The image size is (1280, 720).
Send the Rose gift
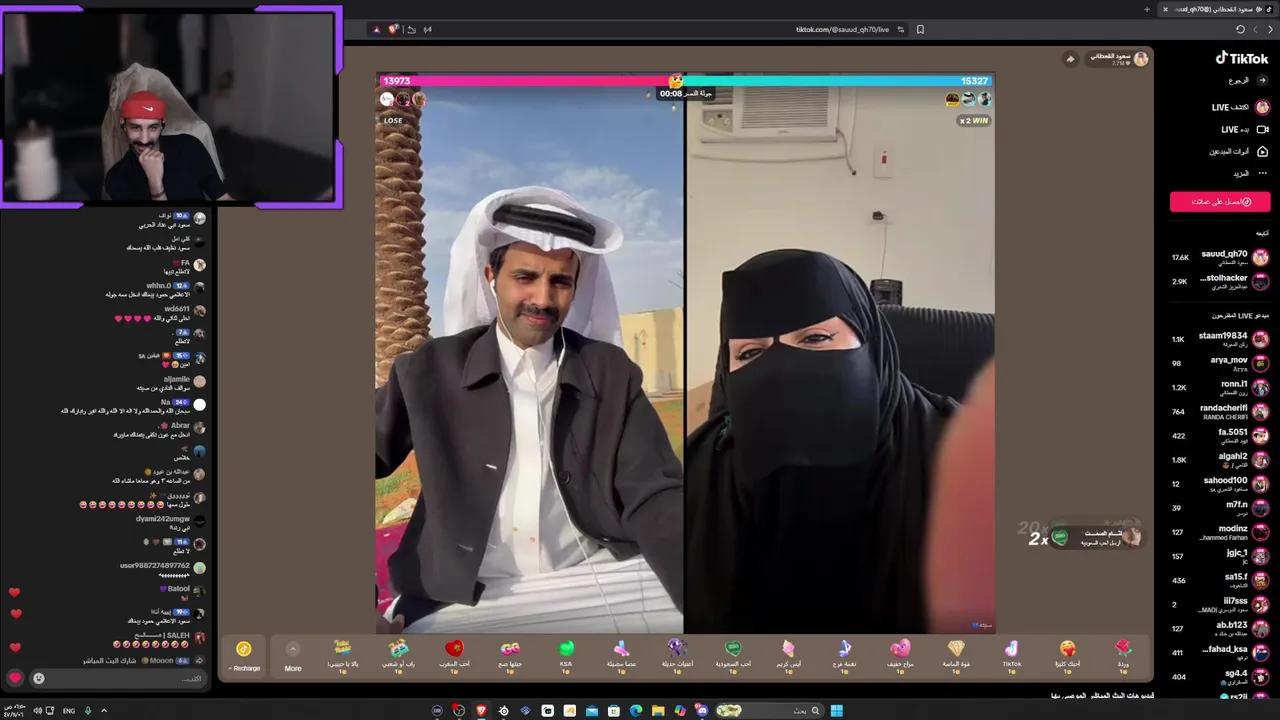point(1123,655)
